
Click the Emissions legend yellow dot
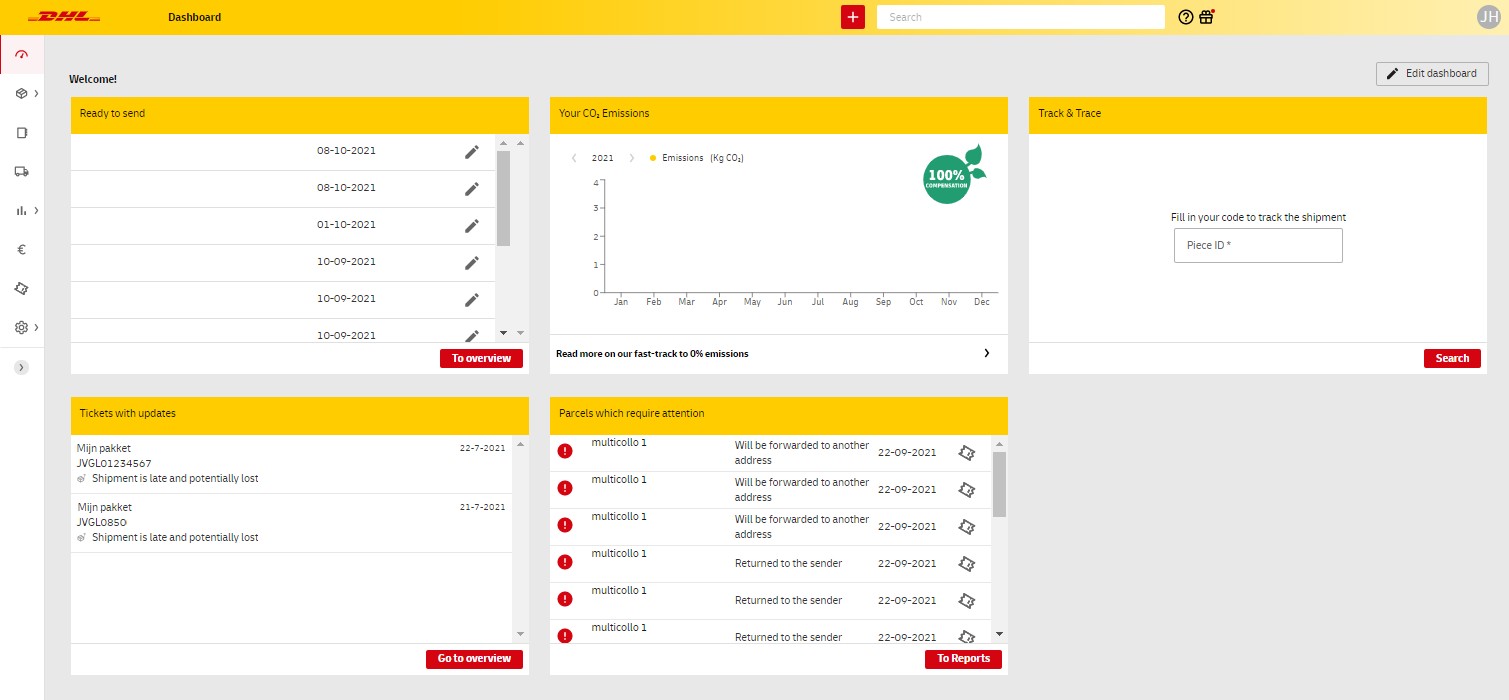coord(653,158)
